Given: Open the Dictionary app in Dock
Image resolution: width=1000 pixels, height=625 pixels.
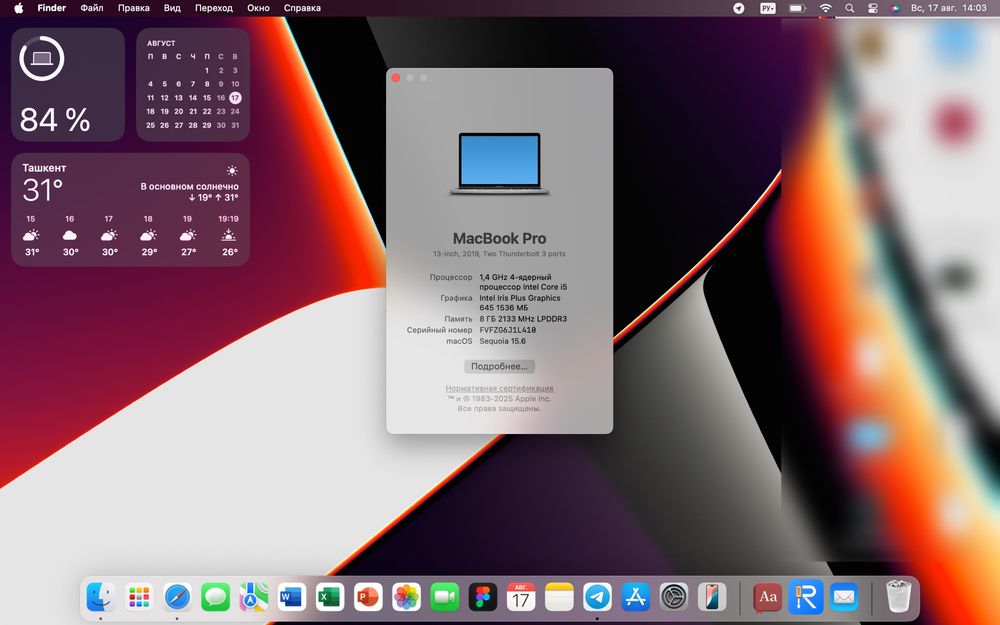Looking at the screenshot, I should (x=768, y=598).
